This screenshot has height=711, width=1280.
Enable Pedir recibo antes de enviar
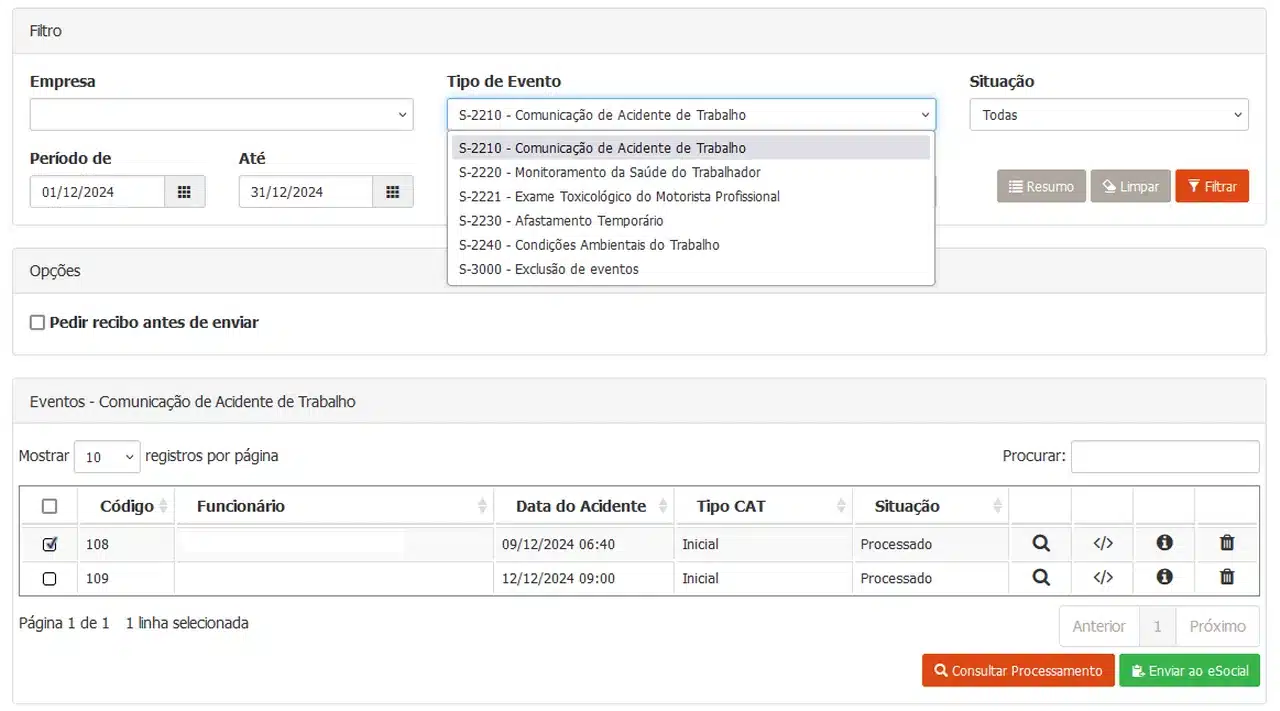pyautogui.click(x=37, y=323)
